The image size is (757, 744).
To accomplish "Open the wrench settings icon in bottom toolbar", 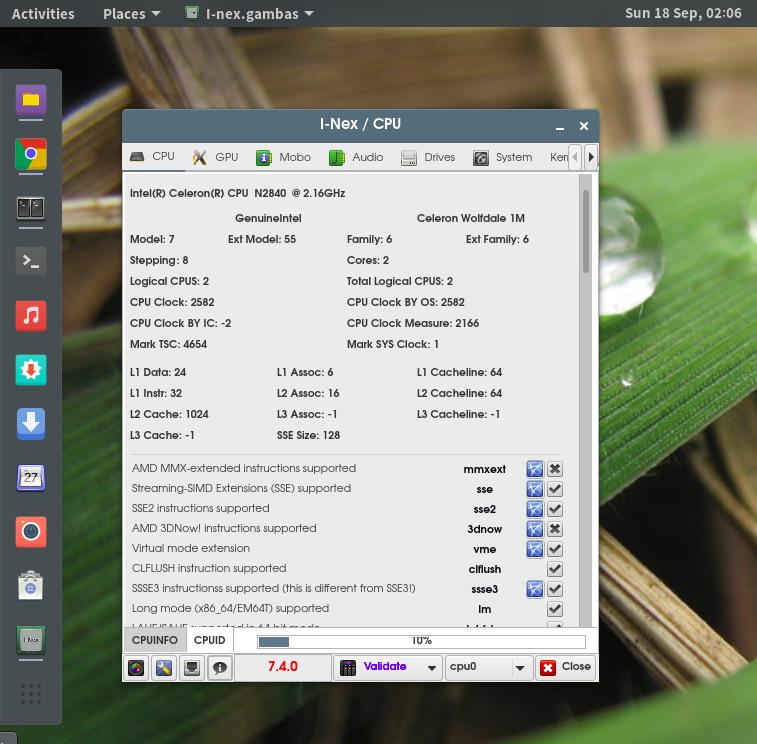I will [164, 668].
